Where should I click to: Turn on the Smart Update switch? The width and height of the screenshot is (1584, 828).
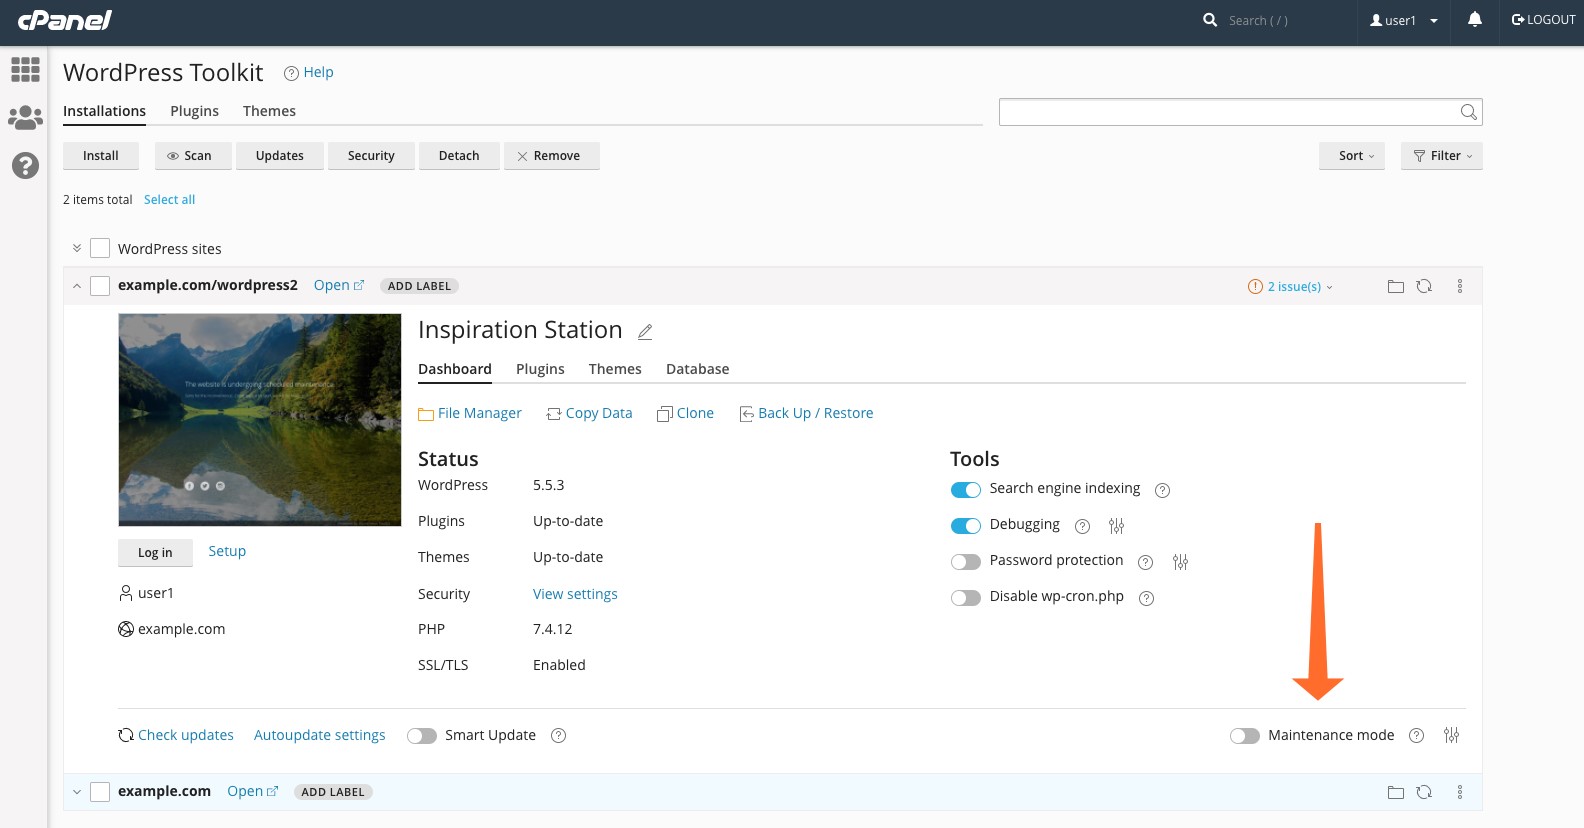tap(422, 736)
